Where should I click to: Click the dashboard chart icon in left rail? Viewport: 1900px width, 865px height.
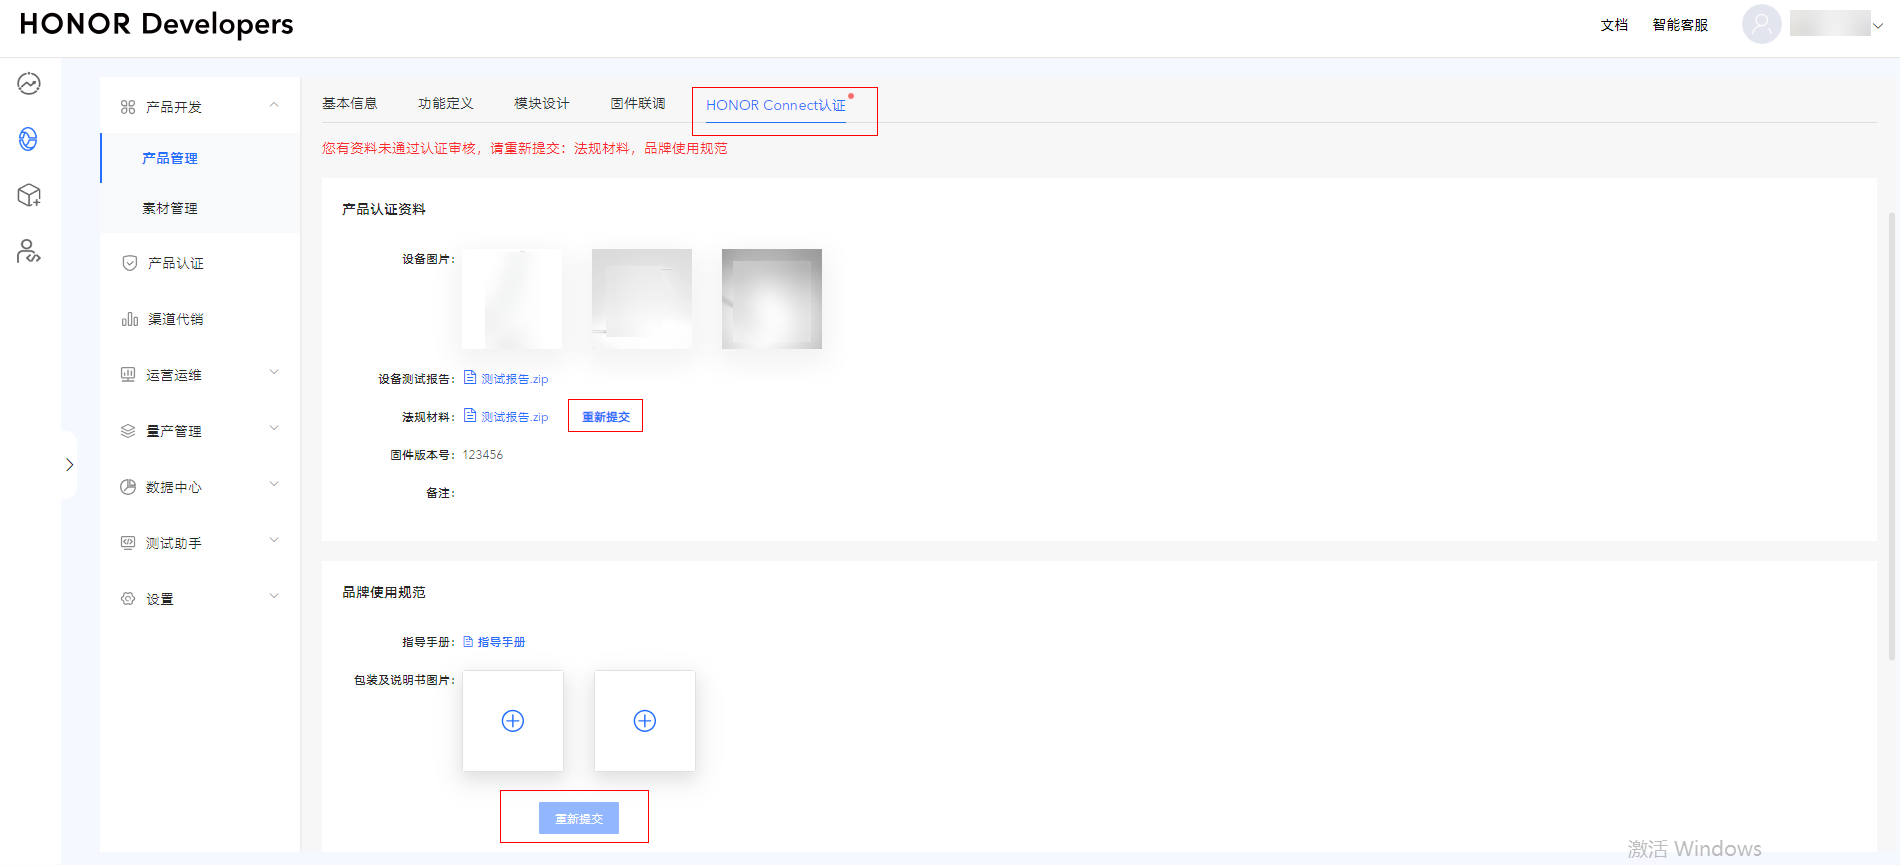tap(29, 84)
